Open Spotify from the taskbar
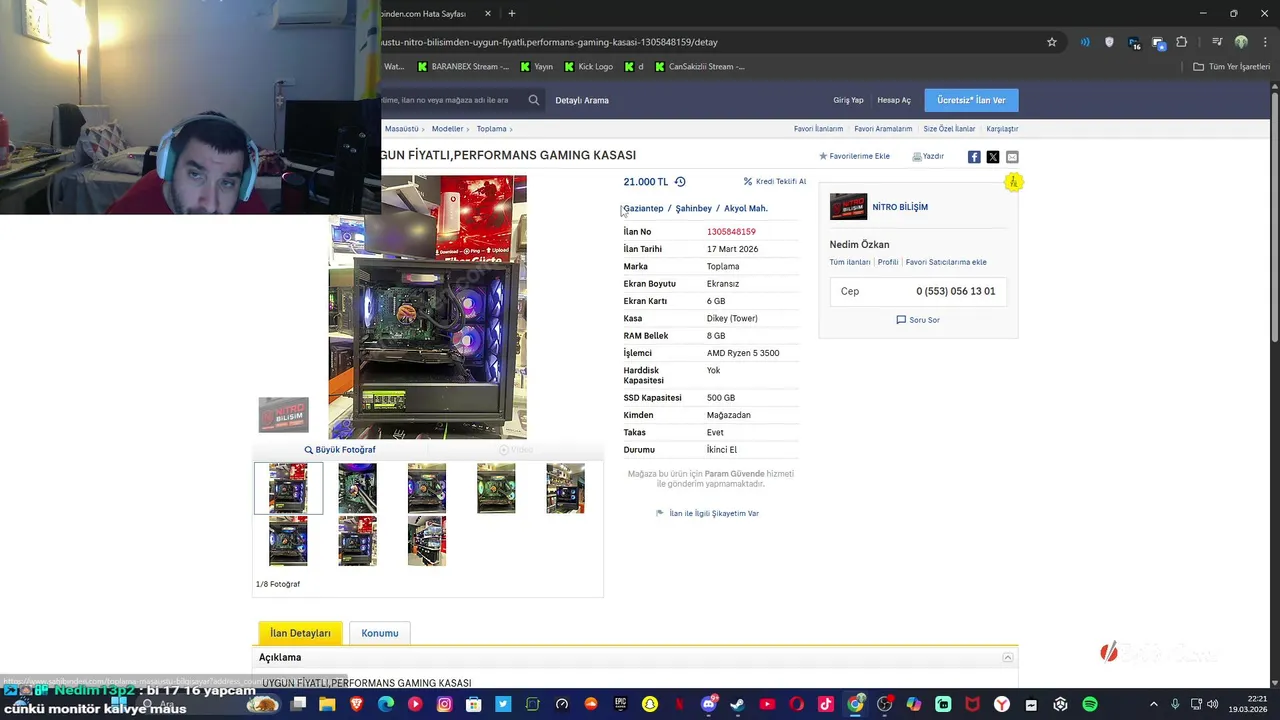Image resolution: width=1280 pixels, height=720 pixels. [x=1090, y=704]
